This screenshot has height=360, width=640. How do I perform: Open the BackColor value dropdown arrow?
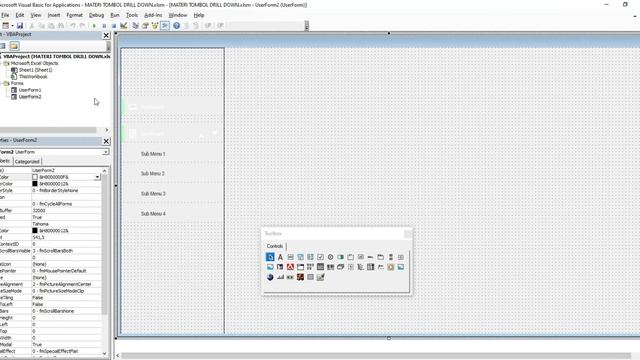click(97, 177)
